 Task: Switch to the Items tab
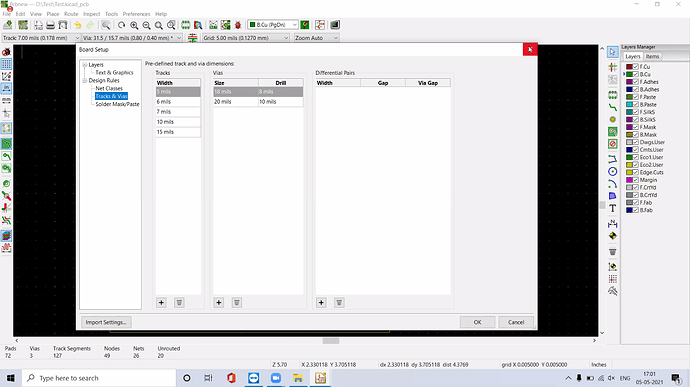pyautogui.click(x=652, y=56)
